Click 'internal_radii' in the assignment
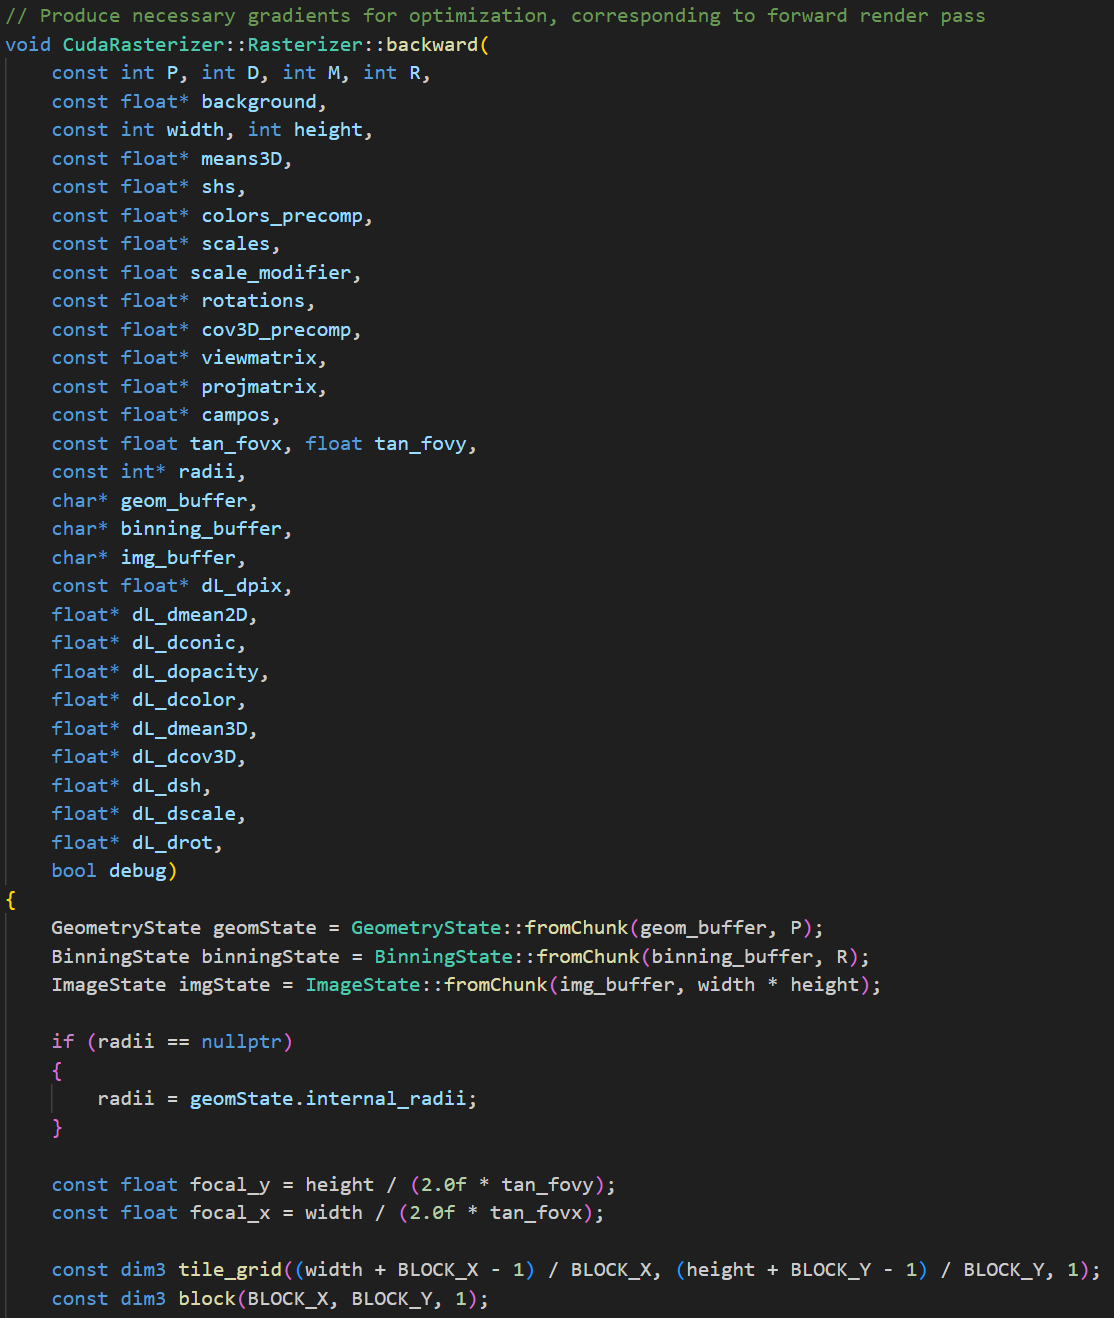The height and width of the screenshot is (1318, 1114). pos(386,1099)
